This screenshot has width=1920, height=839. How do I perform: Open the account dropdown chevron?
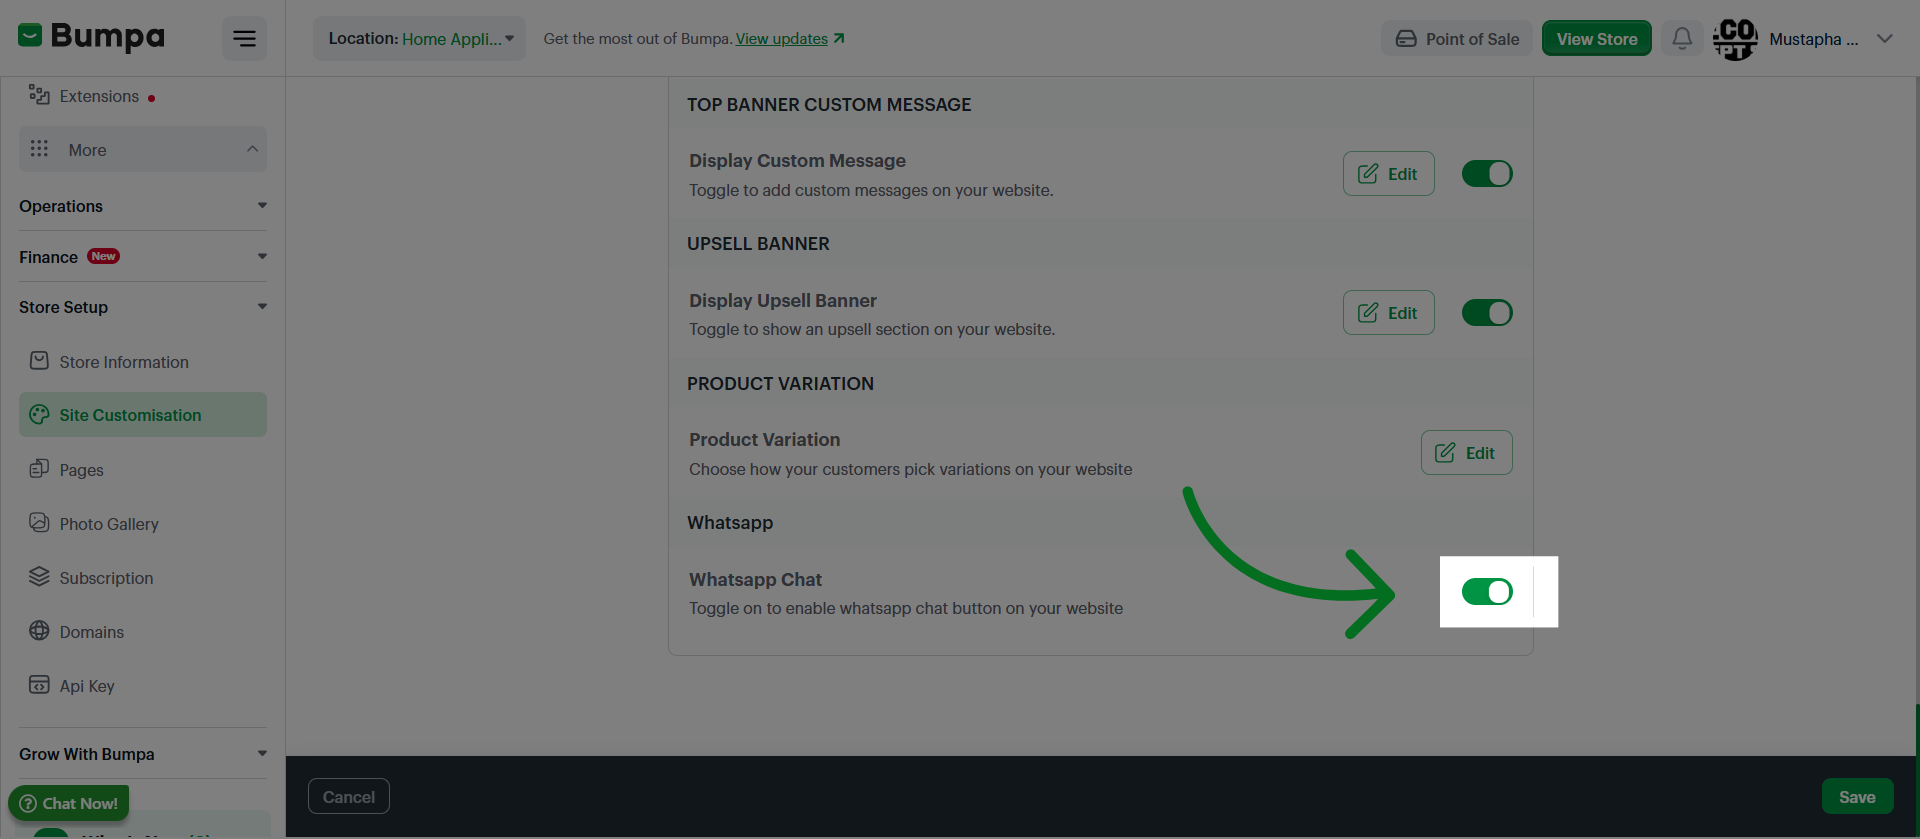pyautogui.click(x=1885, y=39)
